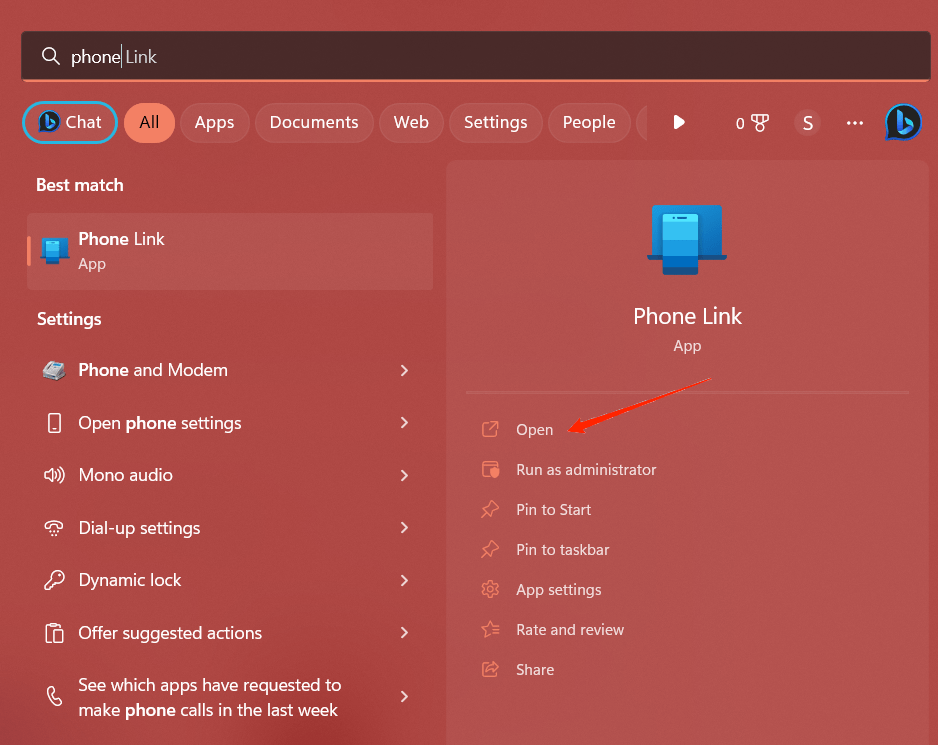Viewport: 938px width, 745px height.
Task: Click the Share icon
Action: coord(491,669)
